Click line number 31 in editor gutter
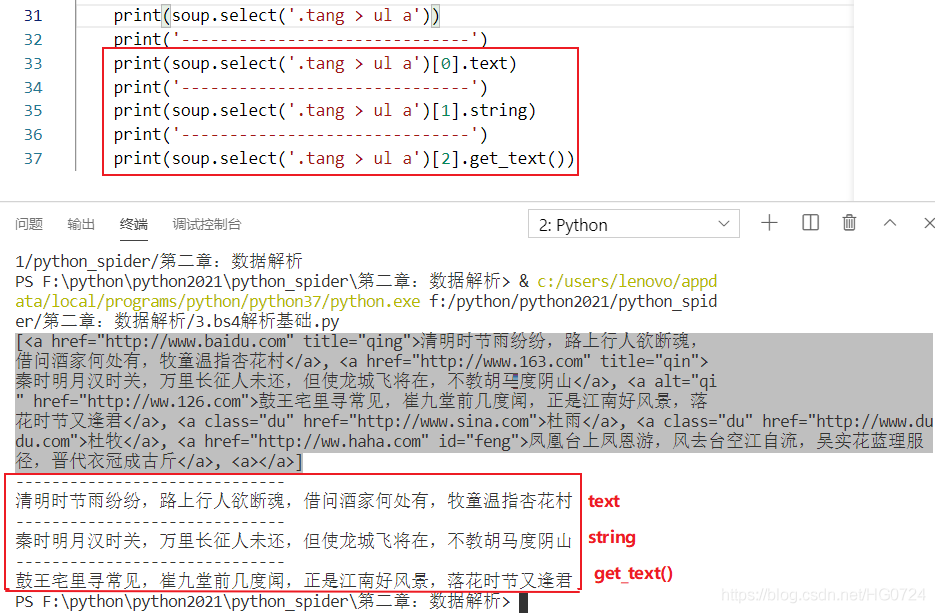This screenshot has height=613, width=935. click(x=33, y=16)
